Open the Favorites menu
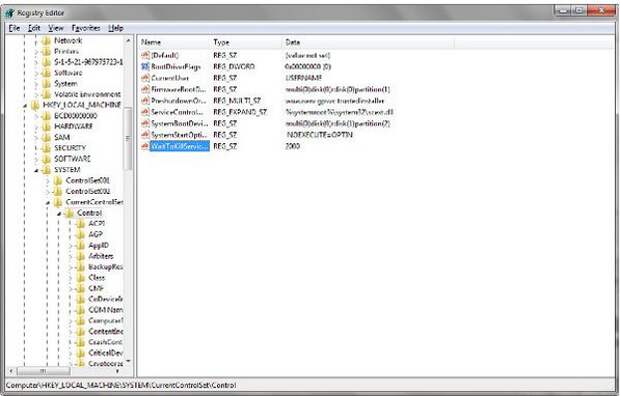 tap(86, 28)
